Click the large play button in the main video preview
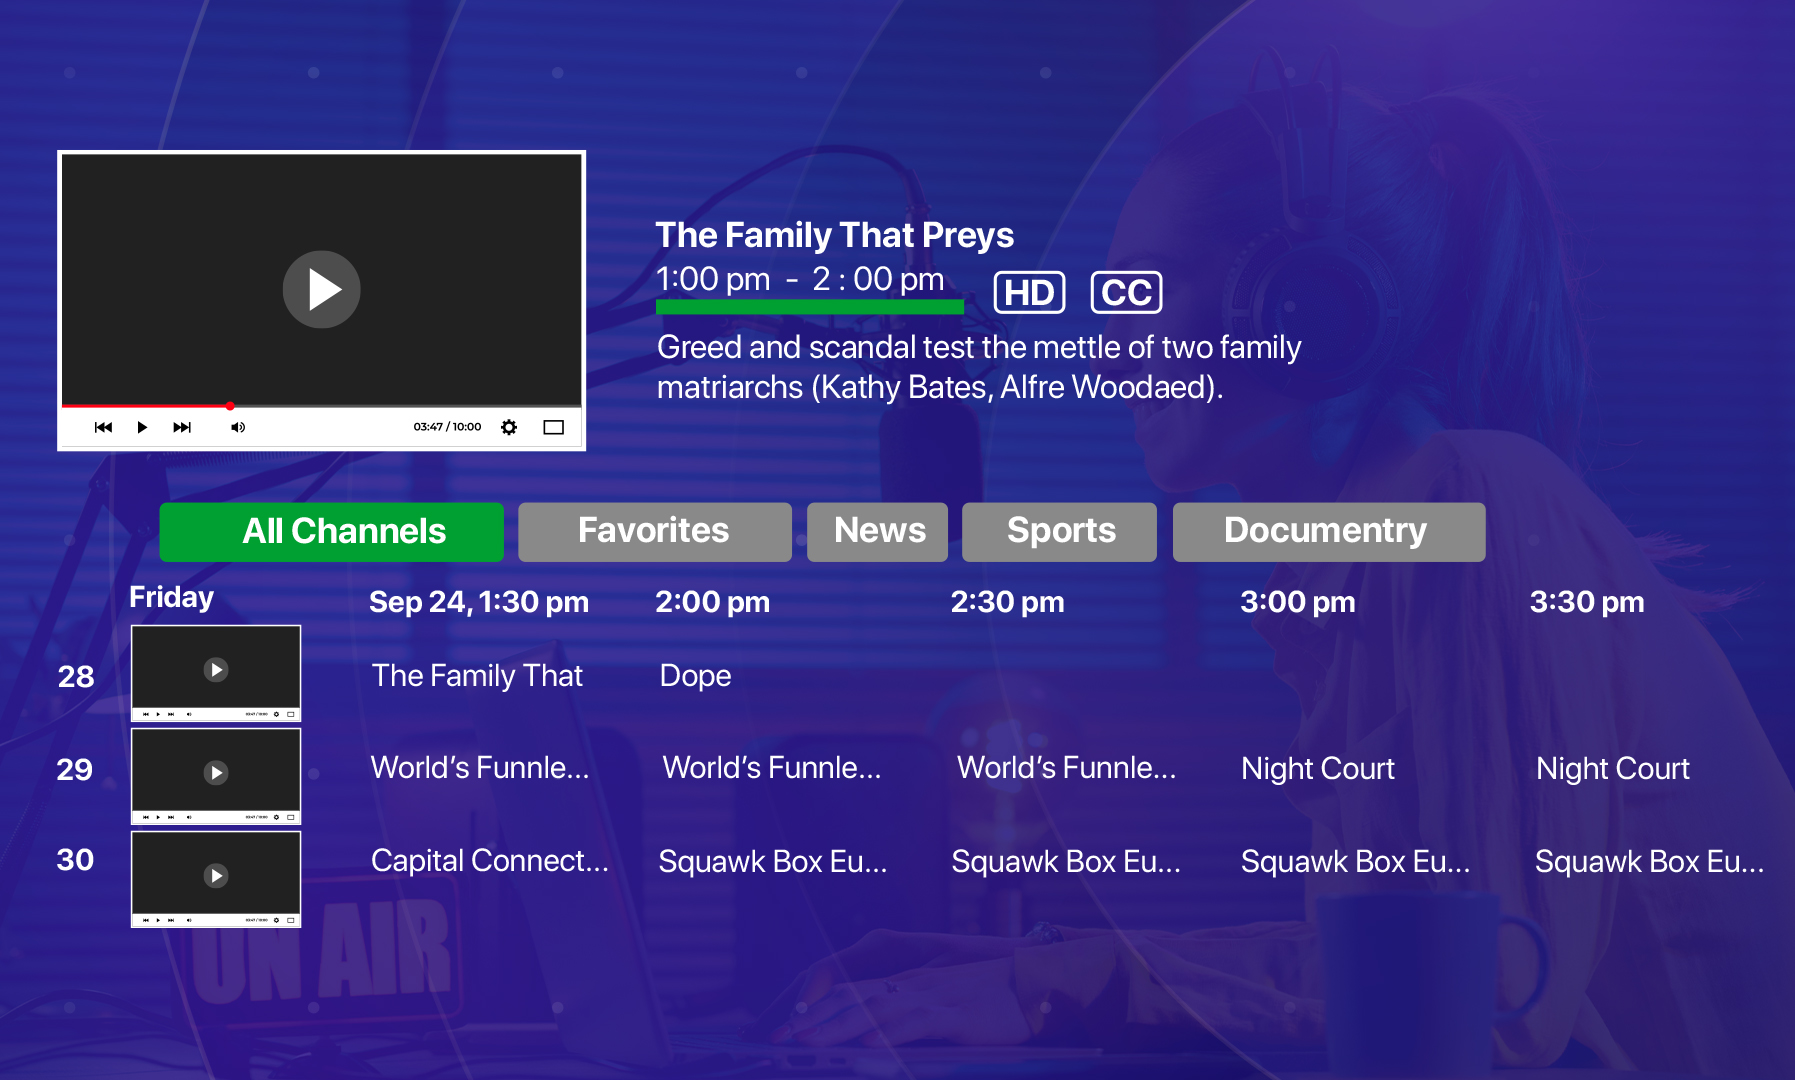 (321, 289)
